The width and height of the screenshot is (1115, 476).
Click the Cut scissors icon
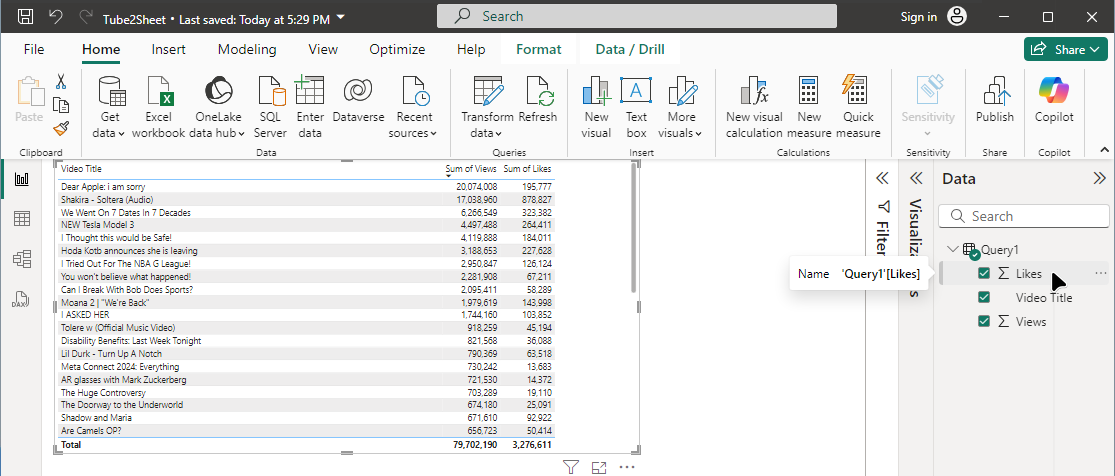61,81
